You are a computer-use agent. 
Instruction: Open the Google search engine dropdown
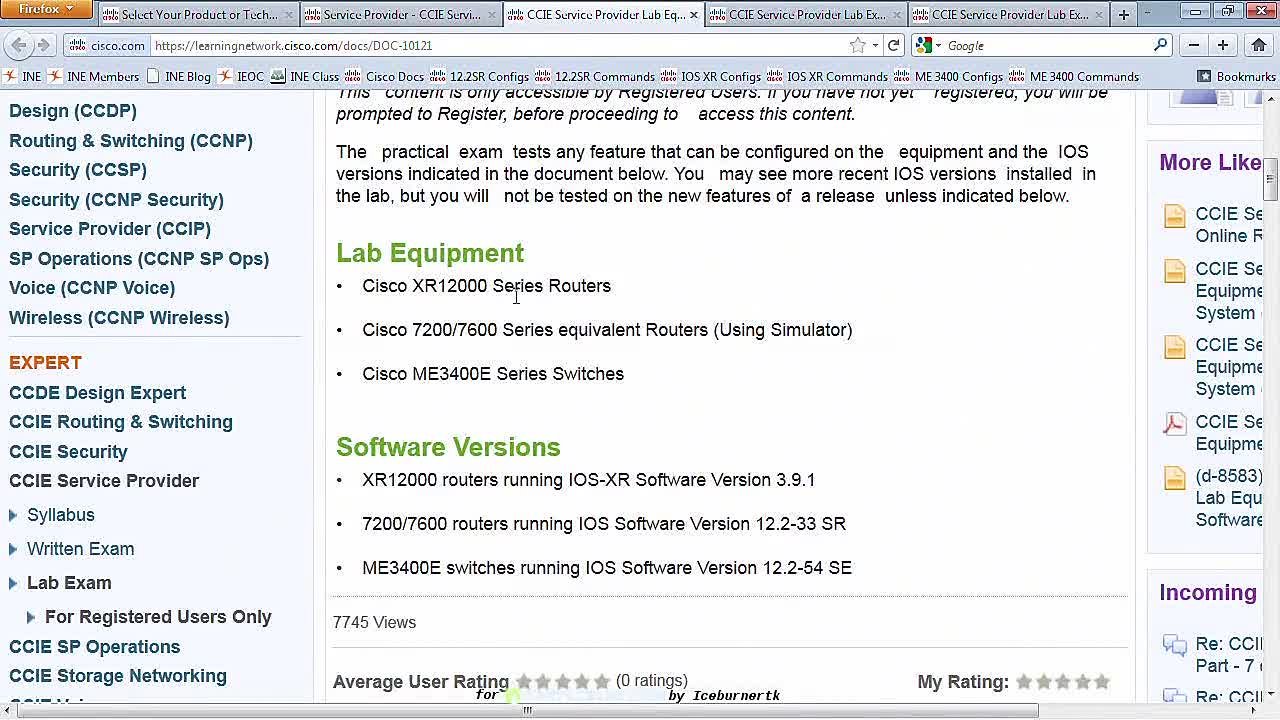[x=928, y=45]
